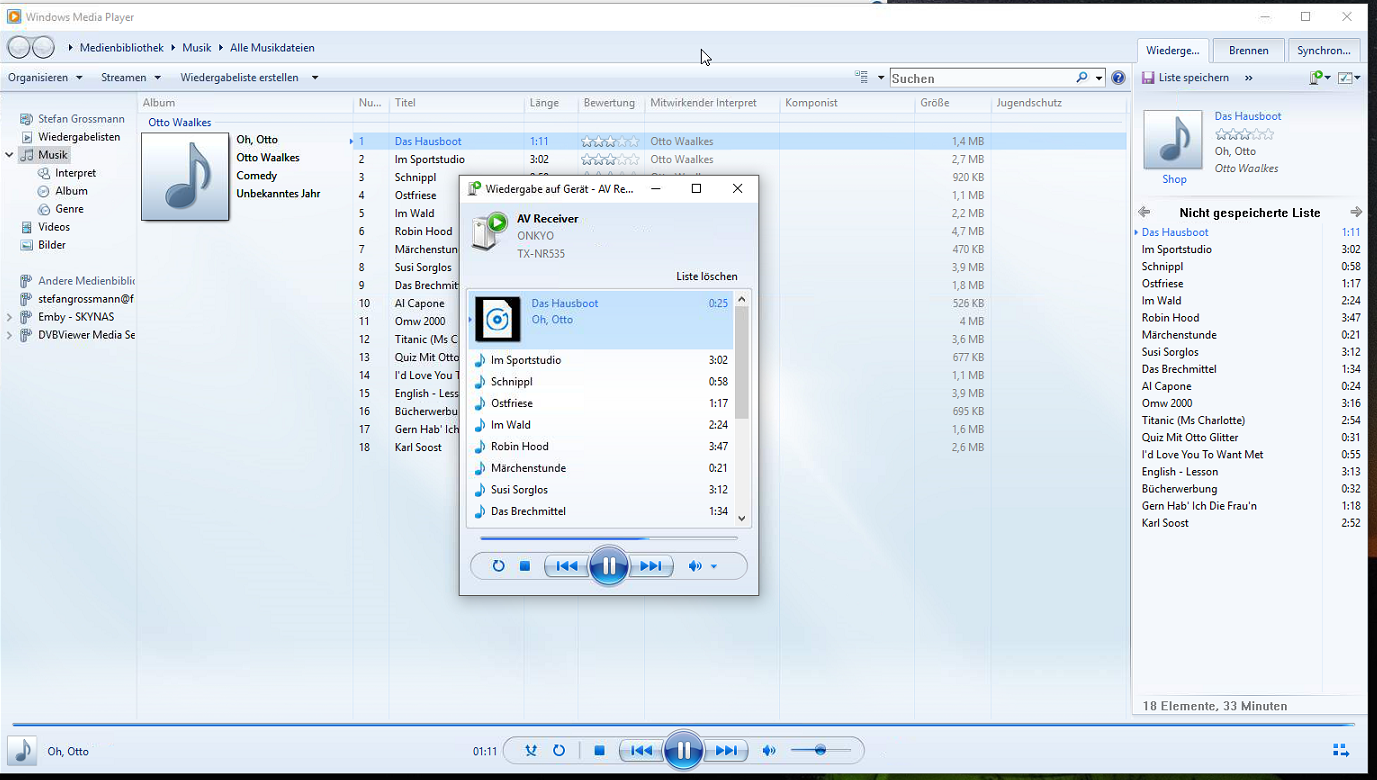Click the view options icon beside the search box

click(x=861, y=77)
